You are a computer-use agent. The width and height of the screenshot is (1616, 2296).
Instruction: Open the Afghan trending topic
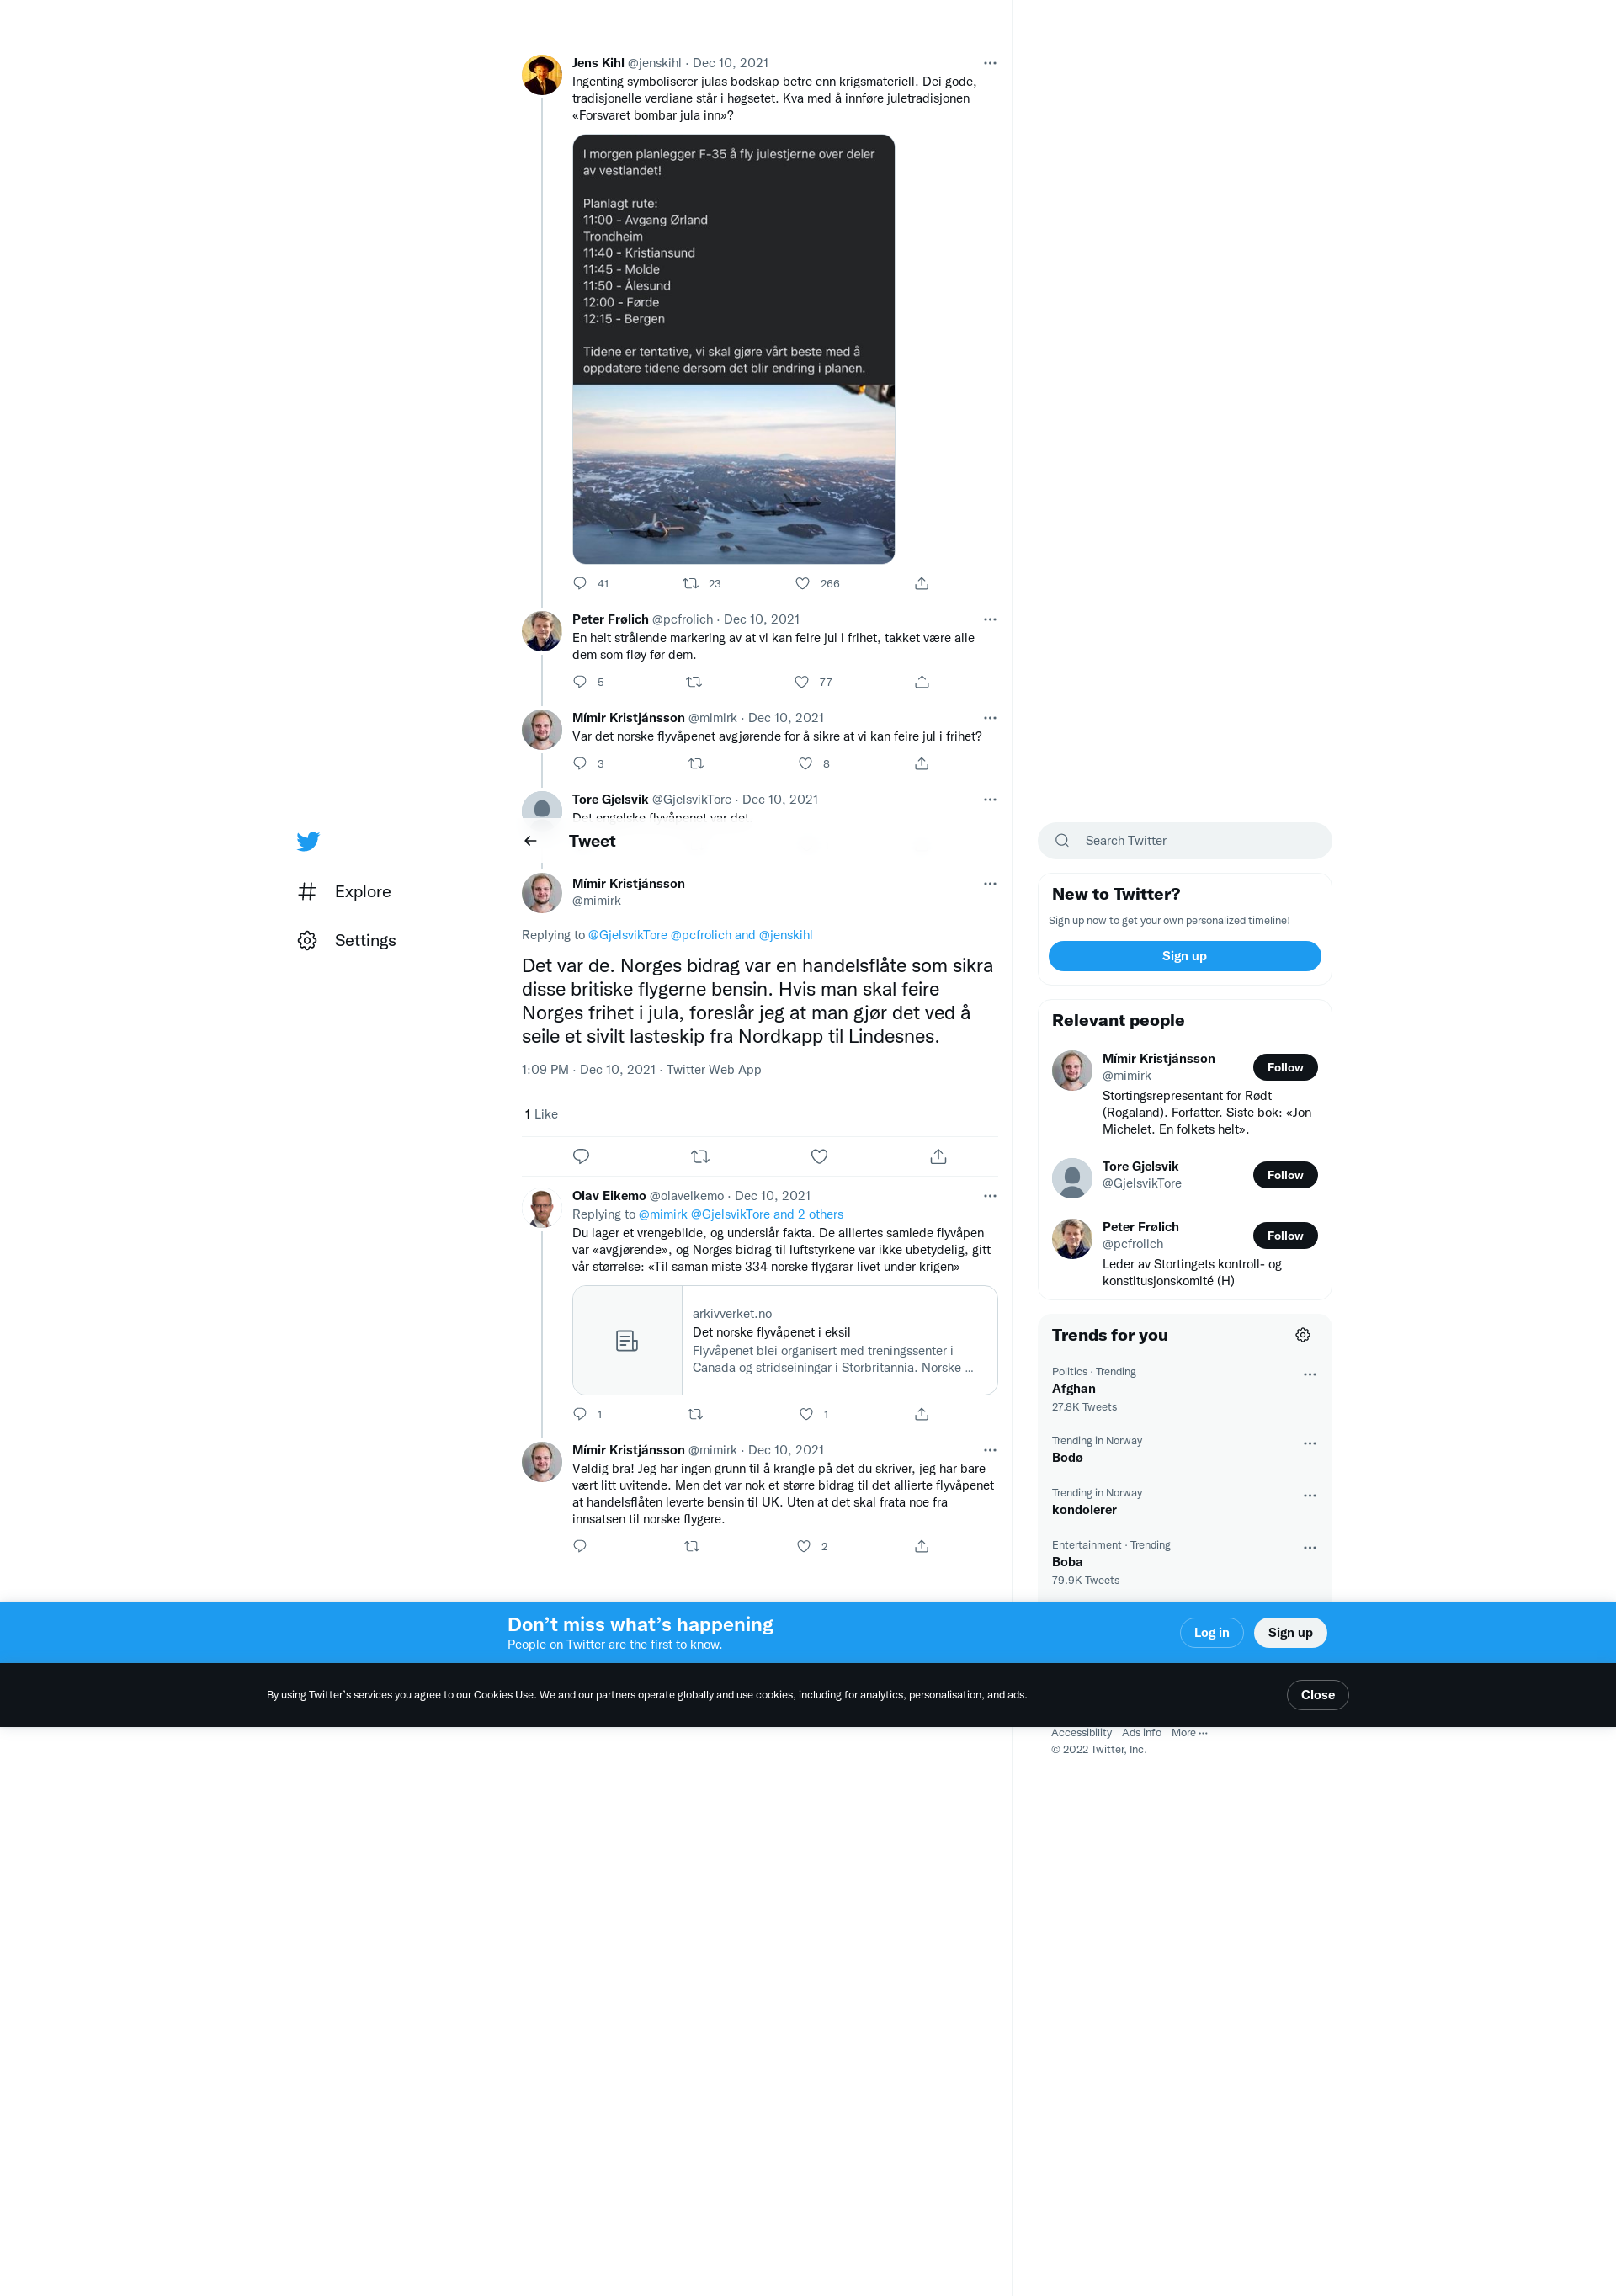(1185, 1388)
